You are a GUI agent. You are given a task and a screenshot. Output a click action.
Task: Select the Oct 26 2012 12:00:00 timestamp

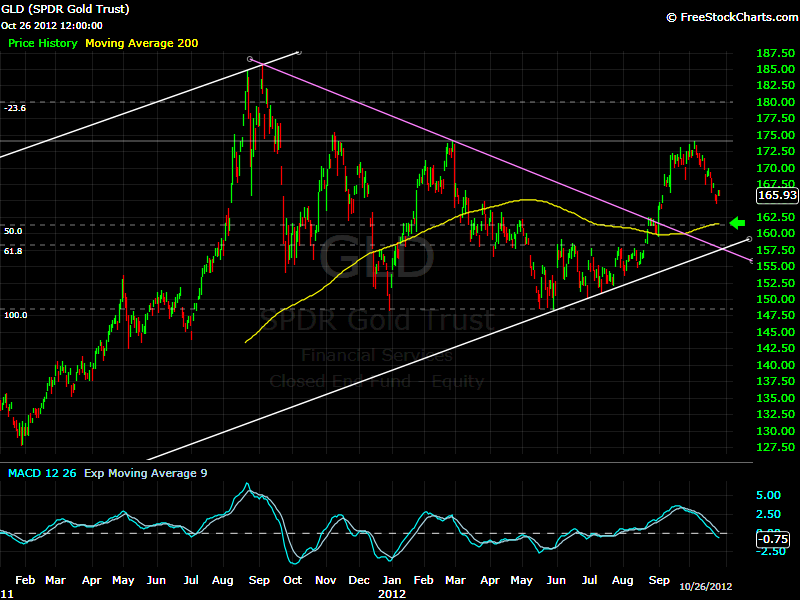click(52, 26)
